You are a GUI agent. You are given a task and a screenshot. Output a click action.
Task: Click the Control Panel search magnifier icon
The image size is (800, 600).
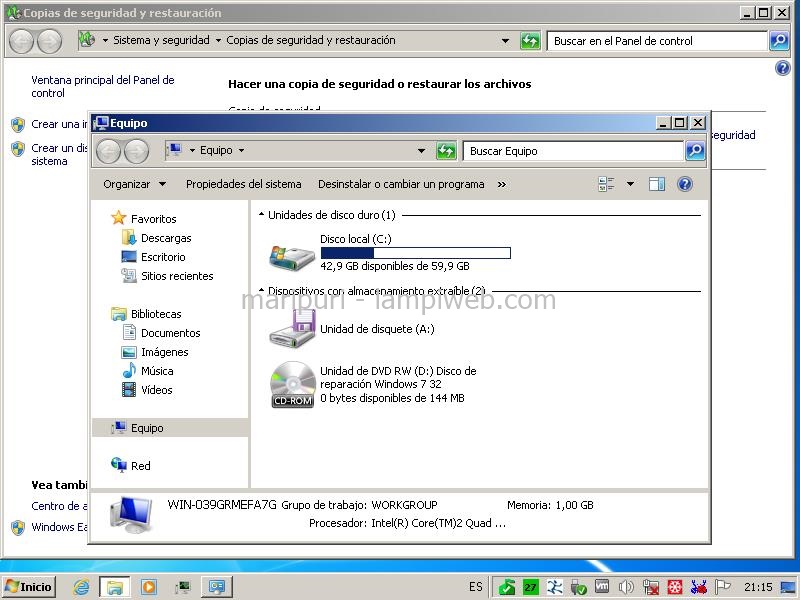(779, 40)
